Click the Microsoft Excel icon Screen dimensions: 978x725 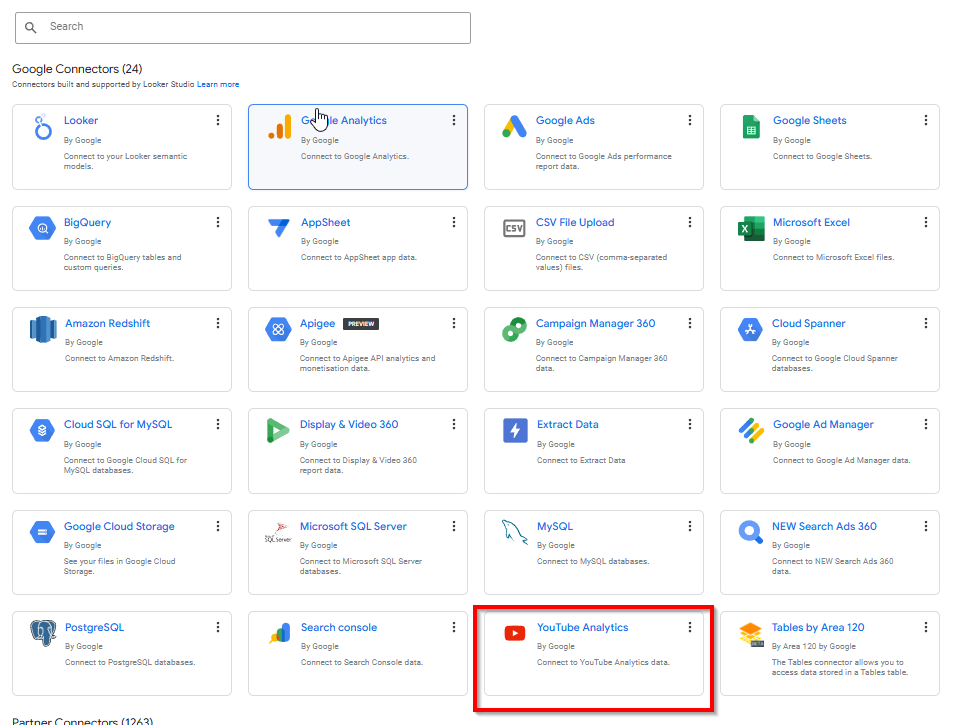(x=750, y=229)
